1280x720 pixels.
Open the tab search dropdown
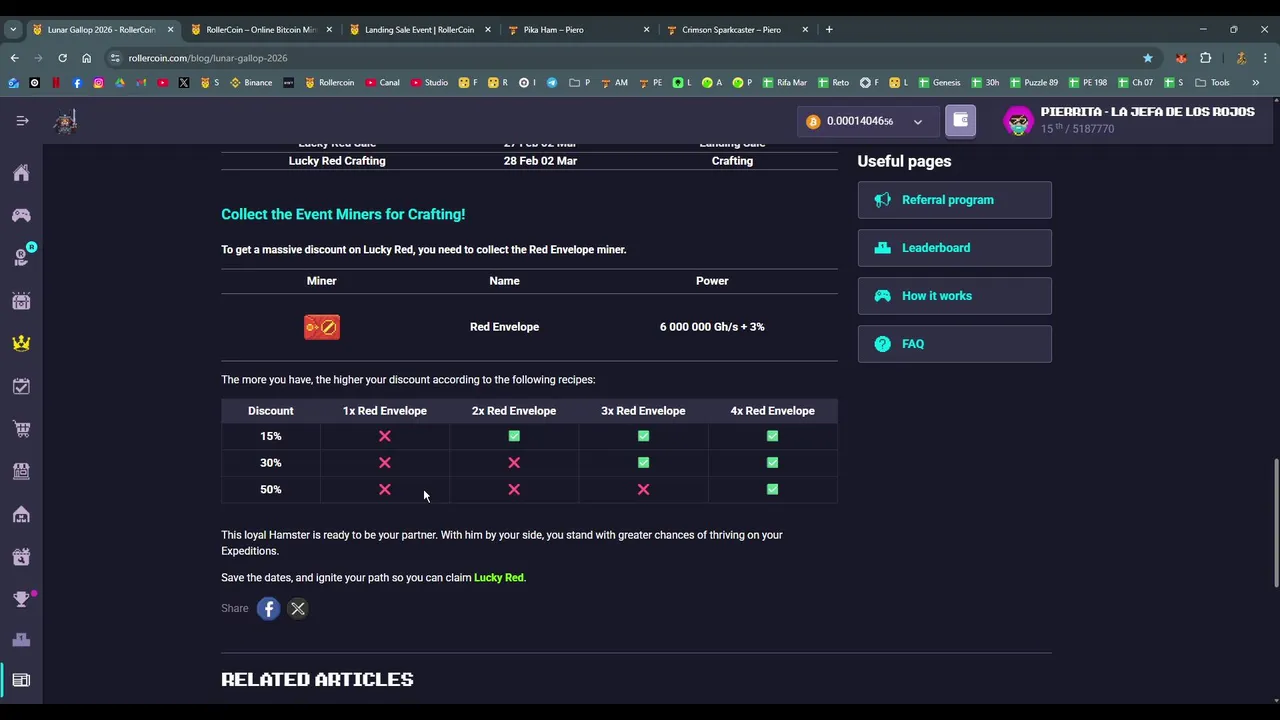click(13, 30)
